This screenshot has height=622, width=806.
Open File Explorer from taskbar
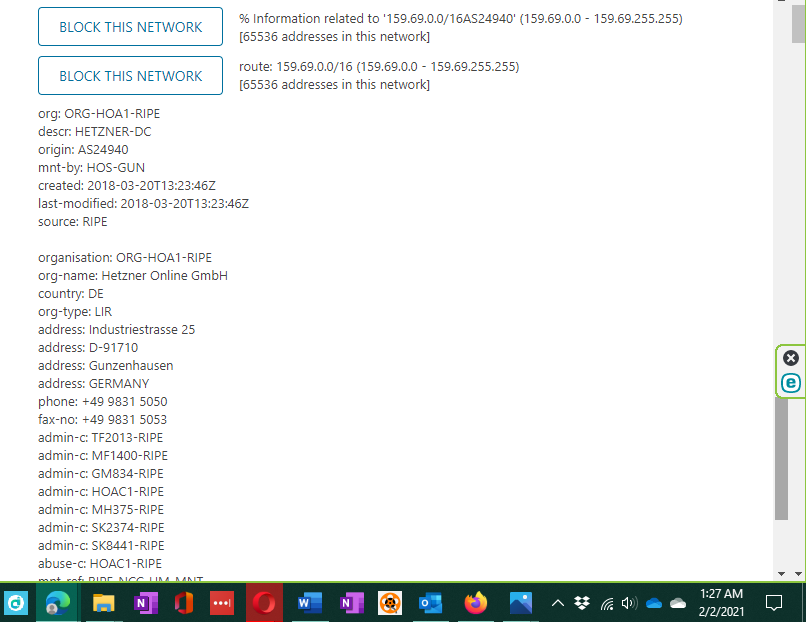(x=103, y=603)
